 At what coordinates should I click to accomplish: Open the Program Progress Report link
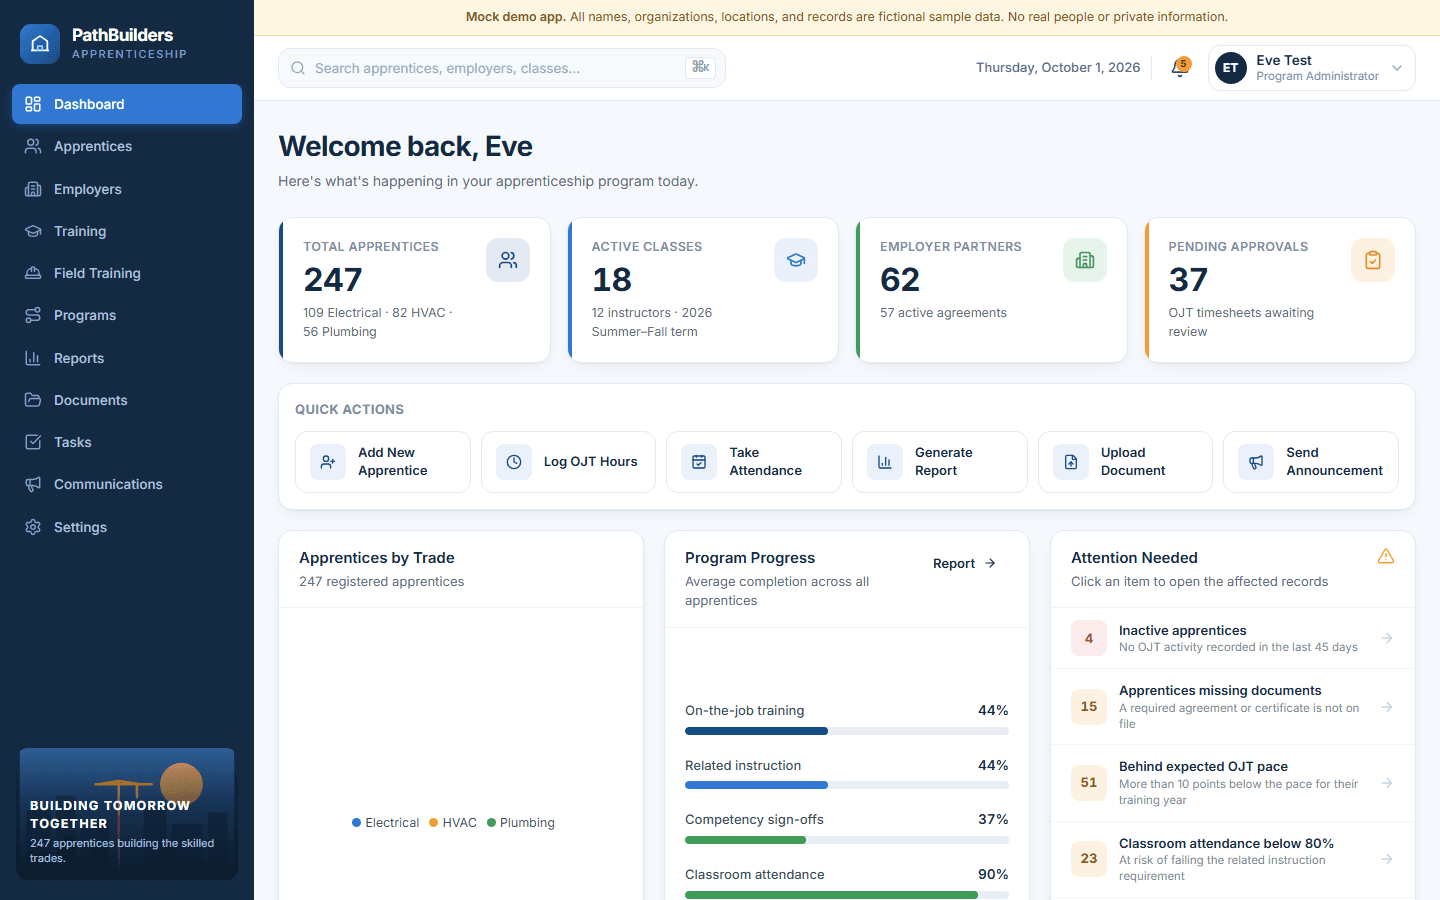(x=964, y=563)
